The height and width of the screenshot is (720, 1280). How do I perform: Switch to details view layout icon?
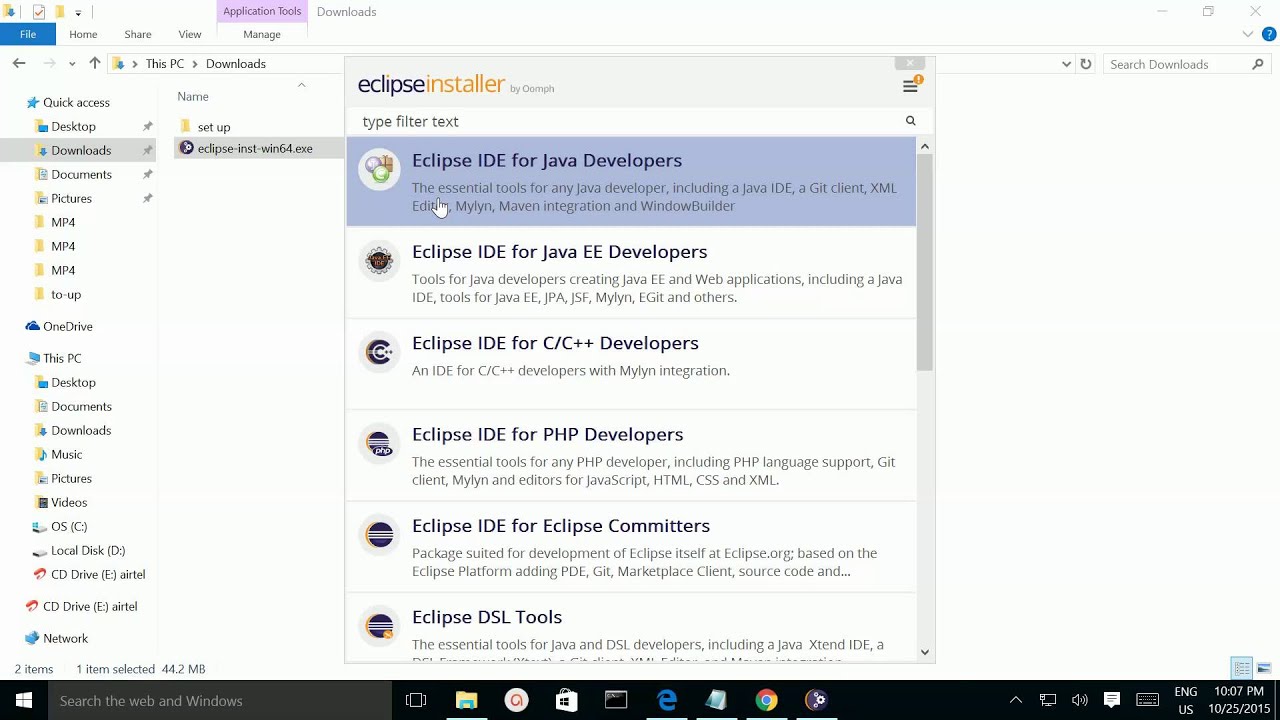click(x=1242, y=668)
